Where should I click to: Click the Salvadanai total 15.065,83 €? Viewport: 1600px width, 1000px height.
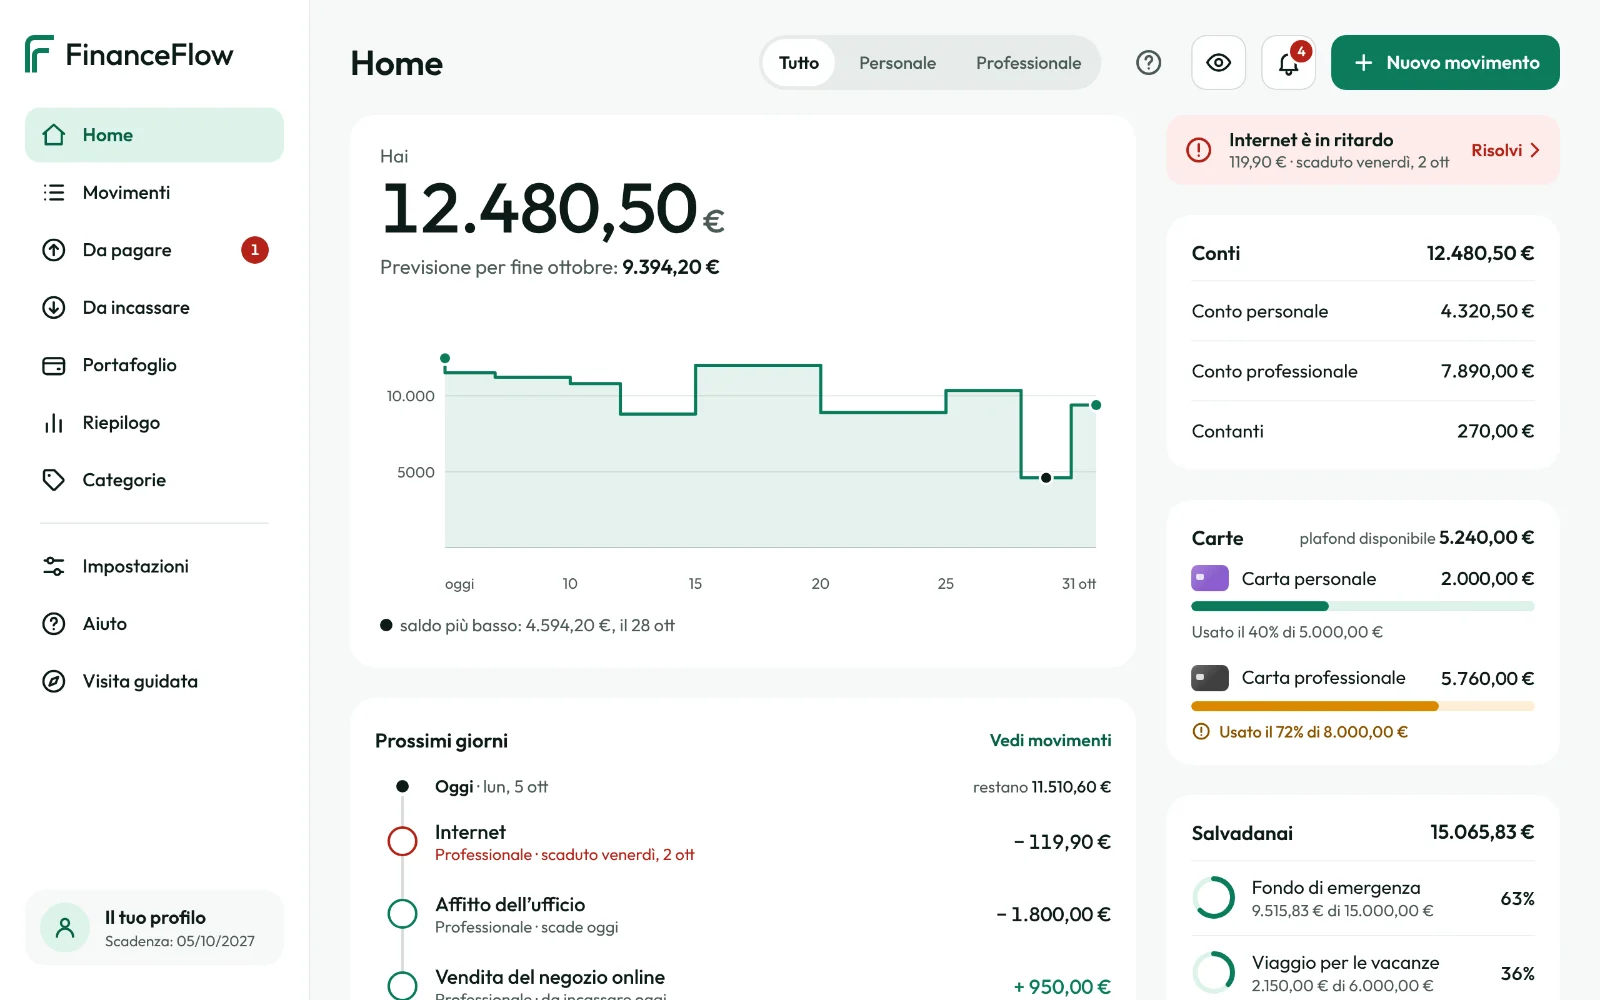pos(1481,832)
